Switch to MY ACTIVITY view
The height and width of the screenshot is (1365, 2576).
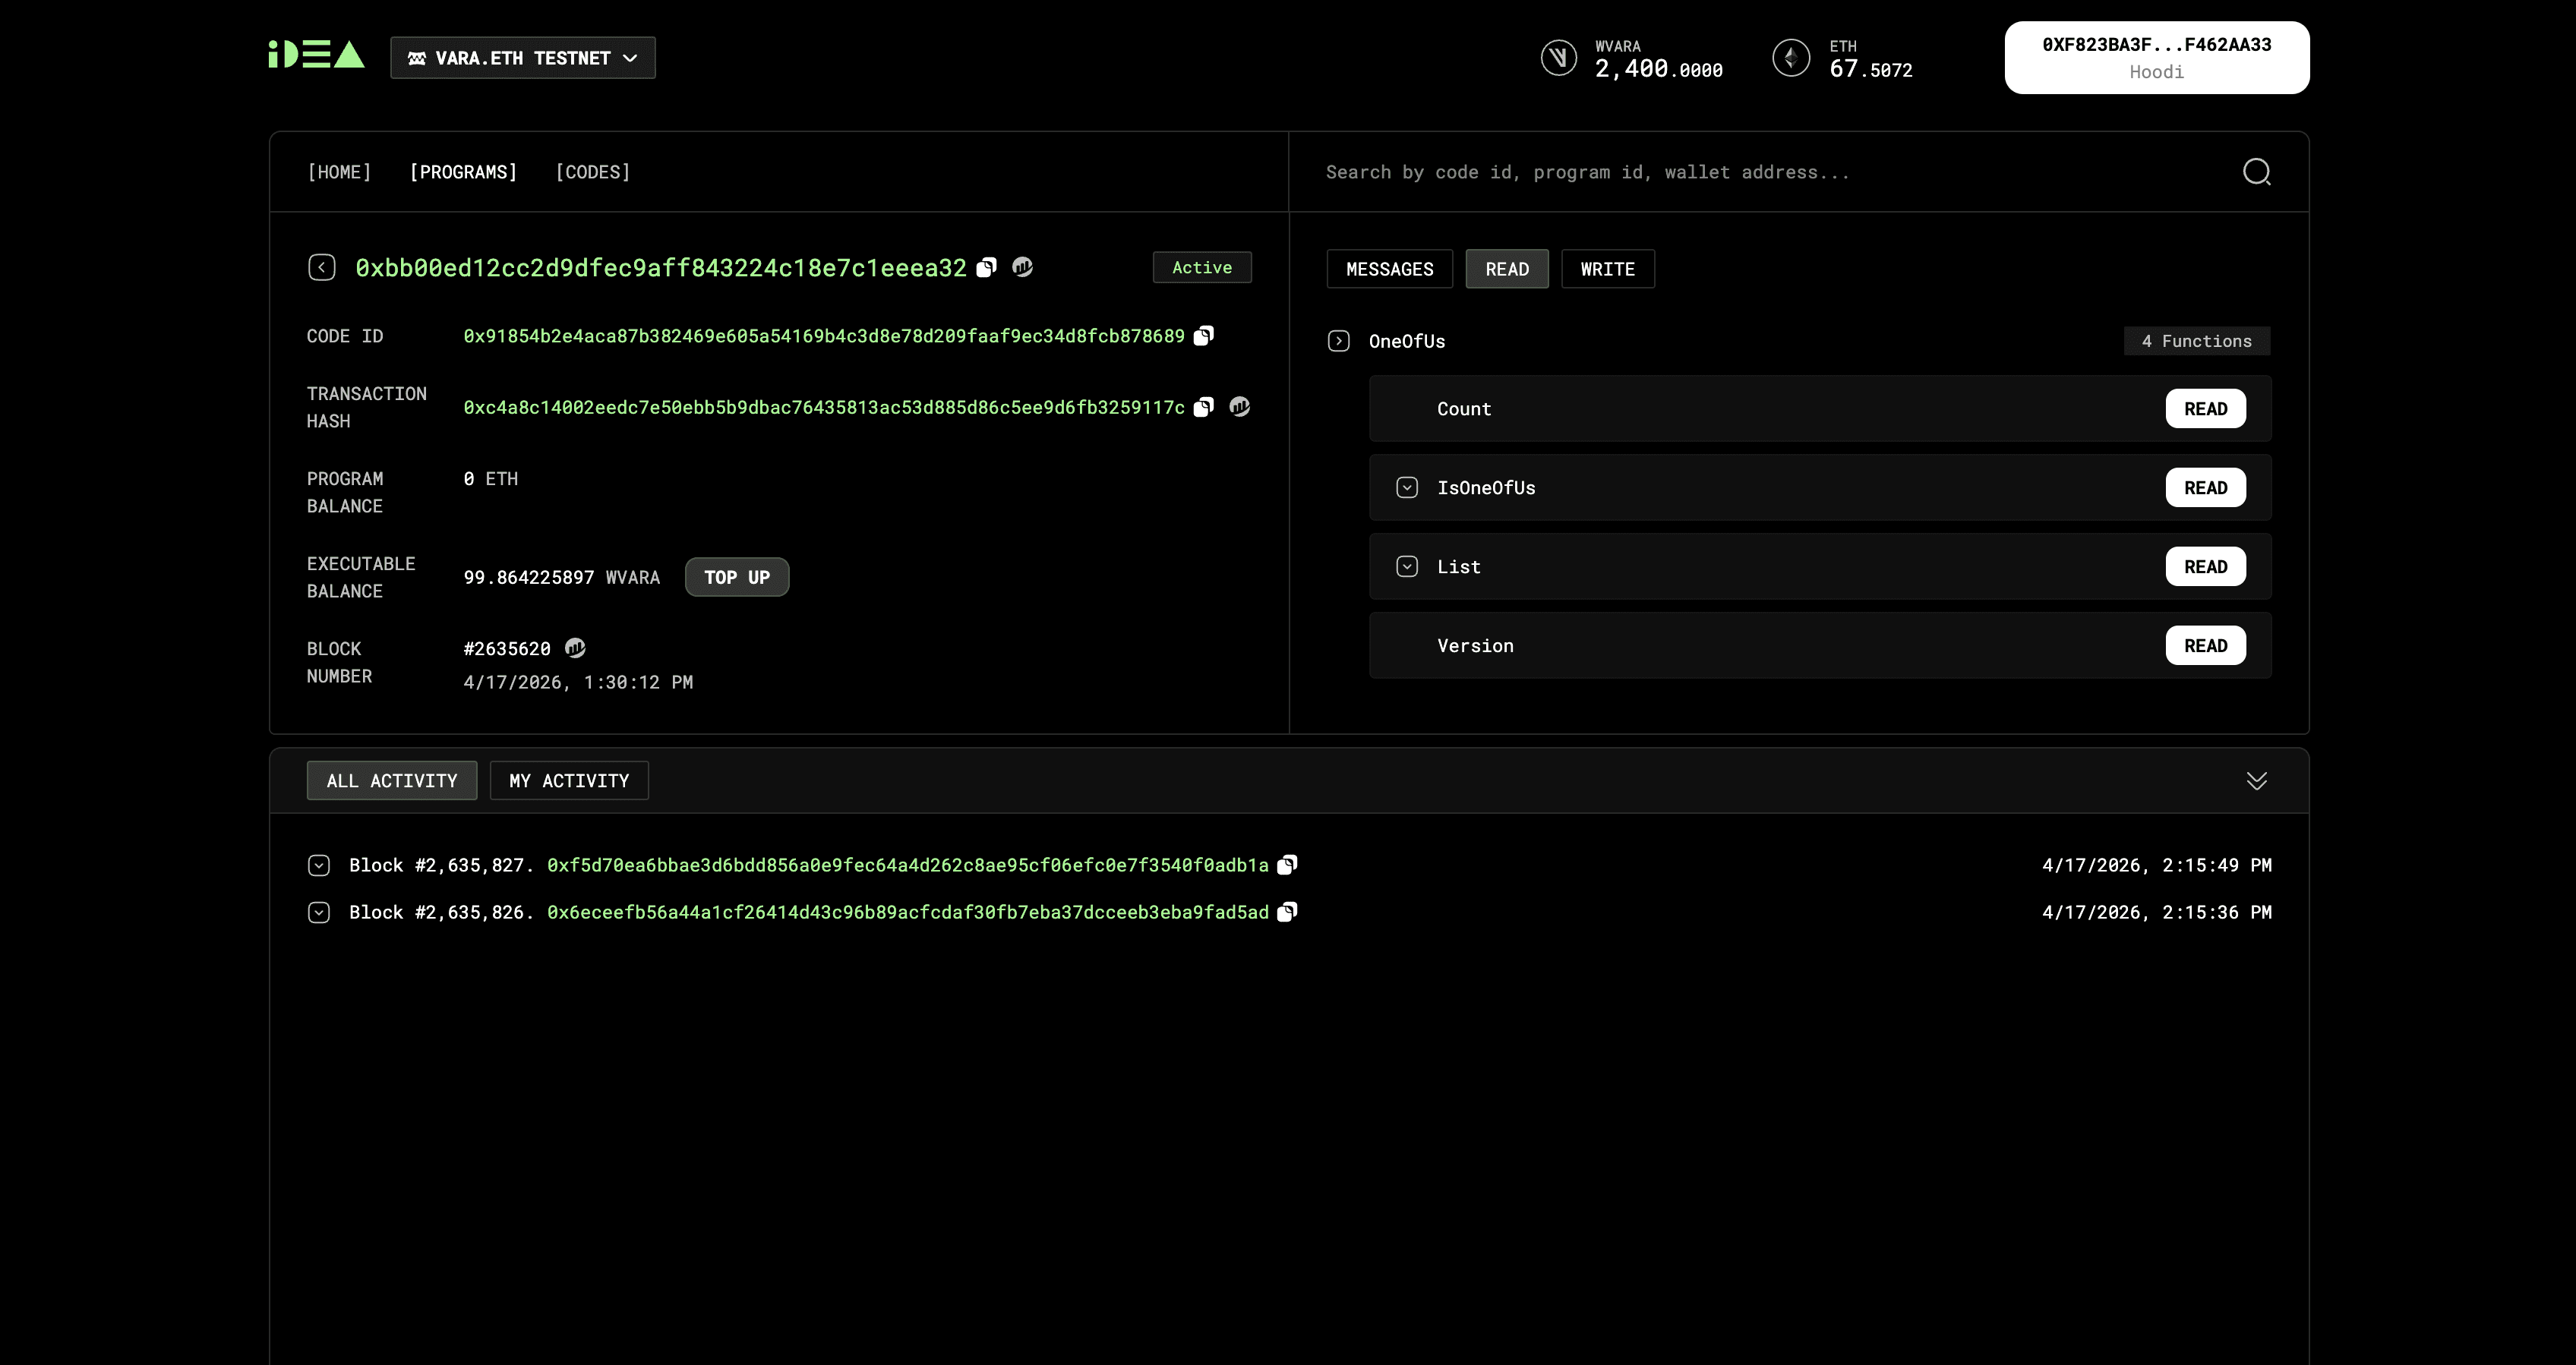(568, 780)
